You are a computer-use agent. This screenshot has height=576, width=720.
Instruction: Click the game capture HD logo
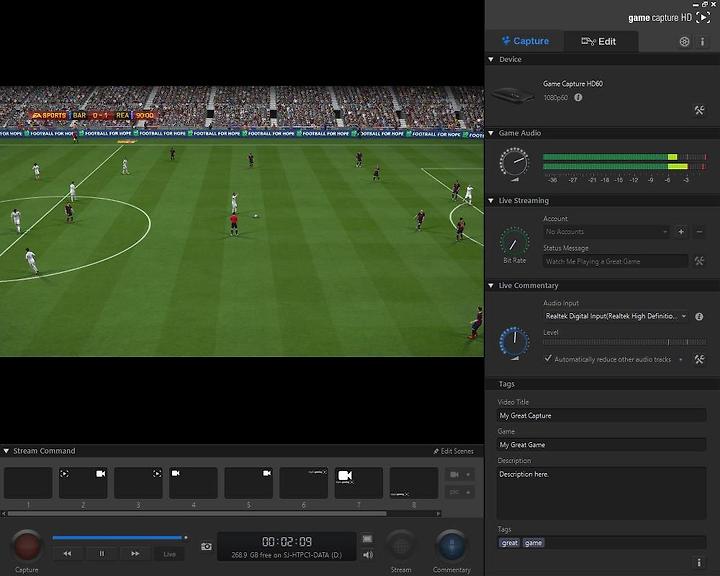[669, 17]
